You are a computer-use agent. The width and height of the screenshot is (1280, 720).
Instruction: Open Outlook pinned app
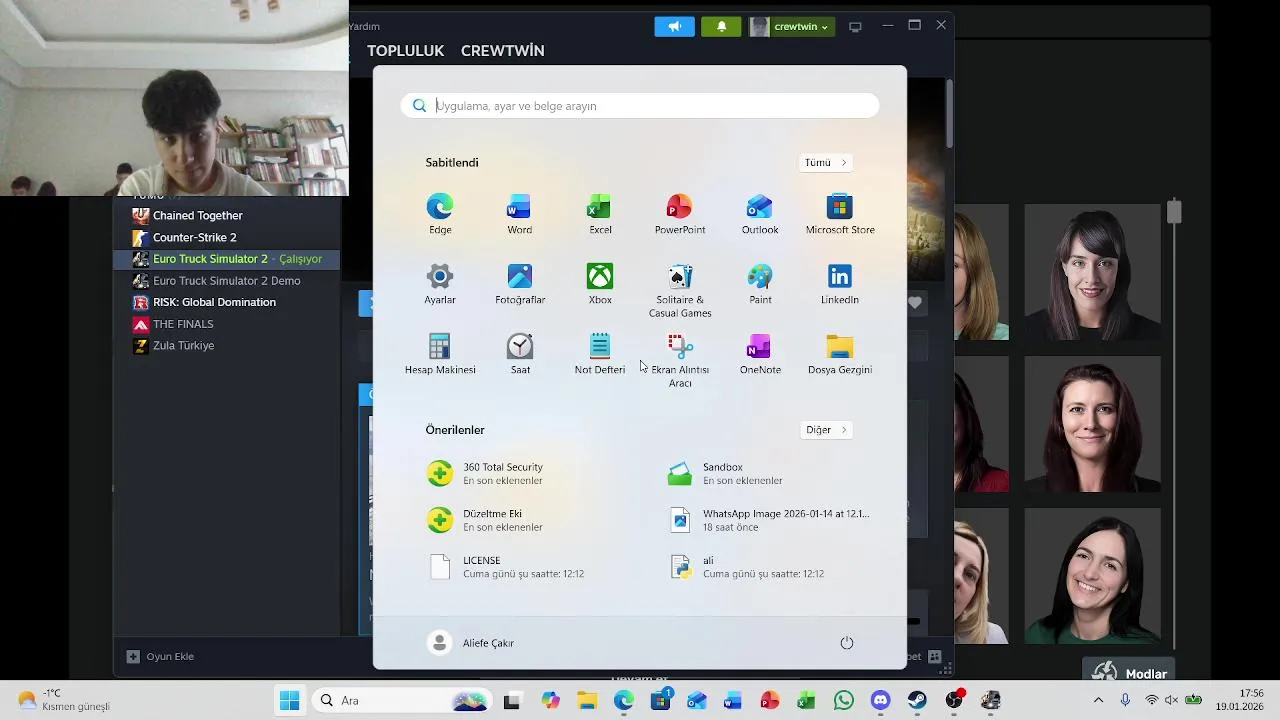760,215
